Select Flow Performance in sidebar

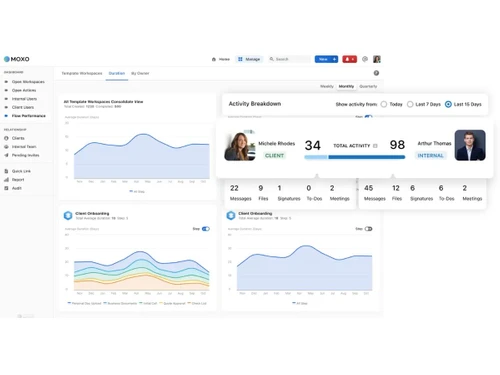[29, 116]
